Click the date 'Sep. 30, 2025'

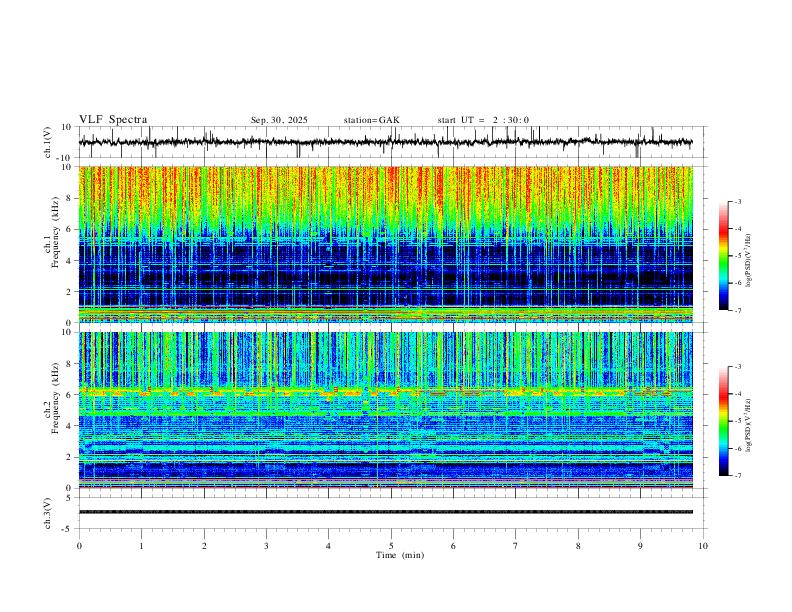tap(279, 120)
